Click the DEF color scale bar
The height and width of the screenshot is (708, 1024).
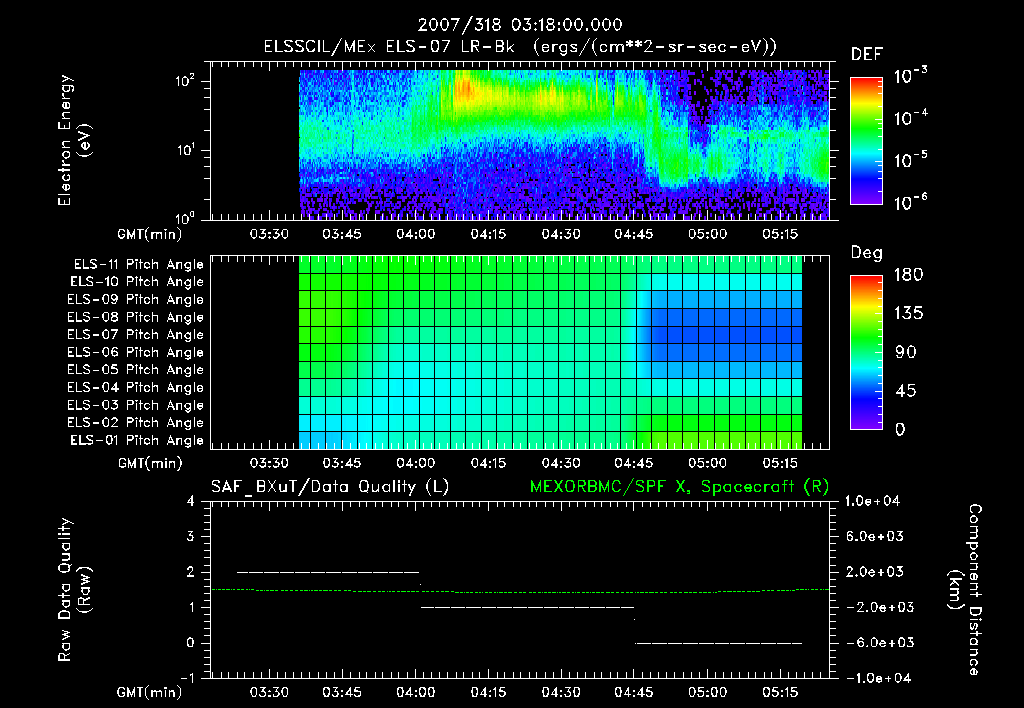866,141
